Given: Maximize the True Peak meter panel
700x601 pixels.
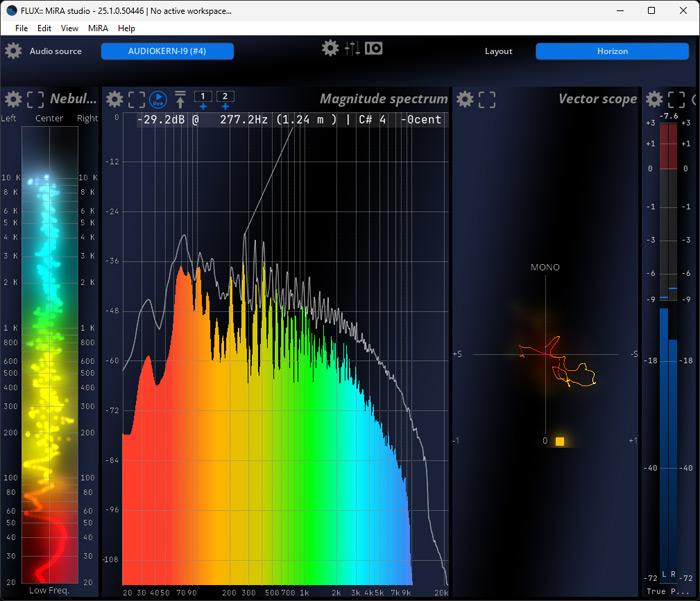Looking at the screenshot, I should [676, 100].
